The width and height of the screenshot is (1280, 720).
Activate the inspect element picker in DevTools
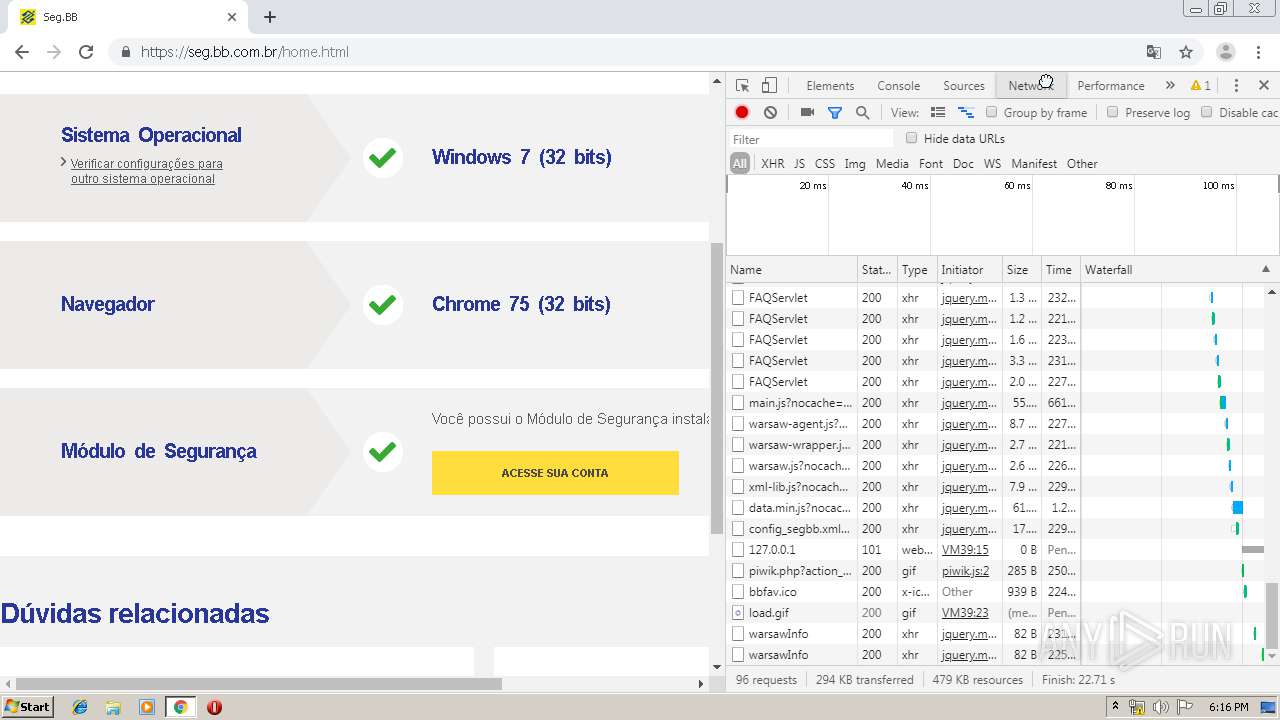coord(742,86)
